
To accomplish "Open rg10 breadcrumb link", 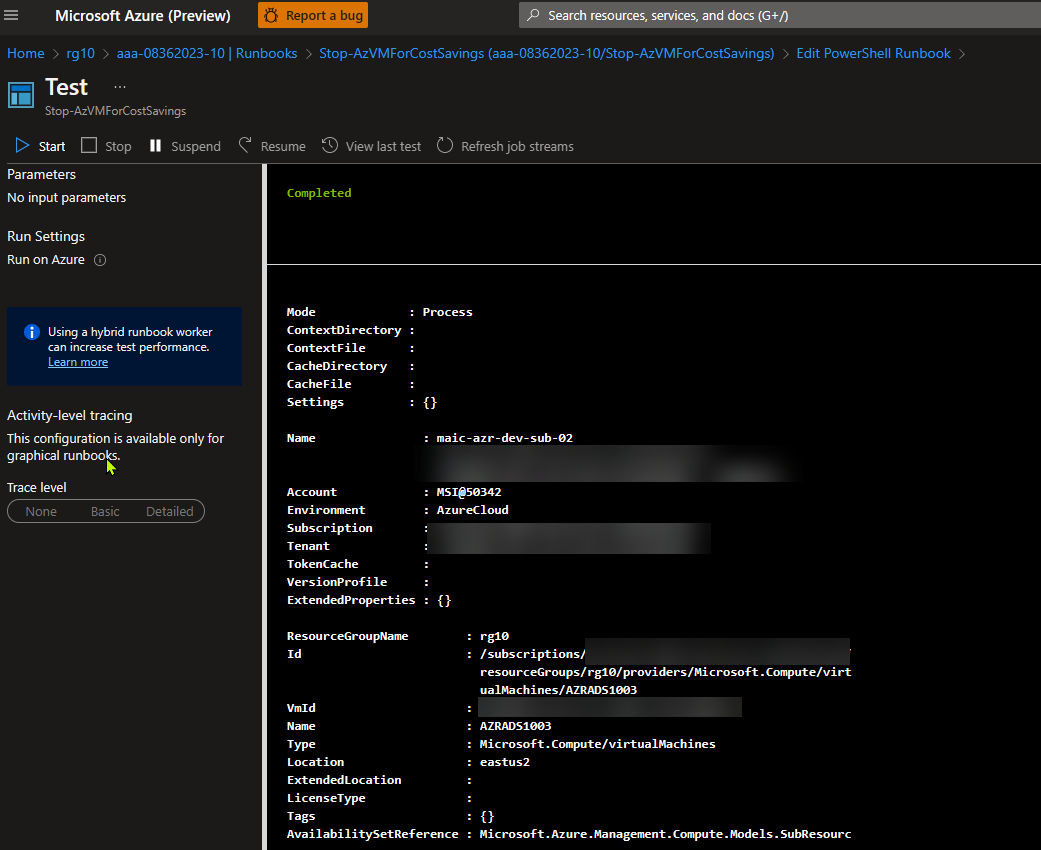I will tap(80, 53).
